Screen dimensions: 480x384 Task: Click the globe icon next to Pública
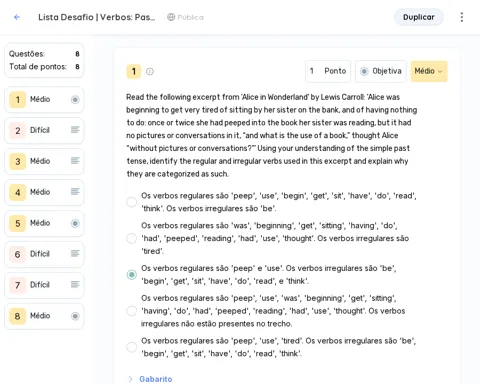171,17
